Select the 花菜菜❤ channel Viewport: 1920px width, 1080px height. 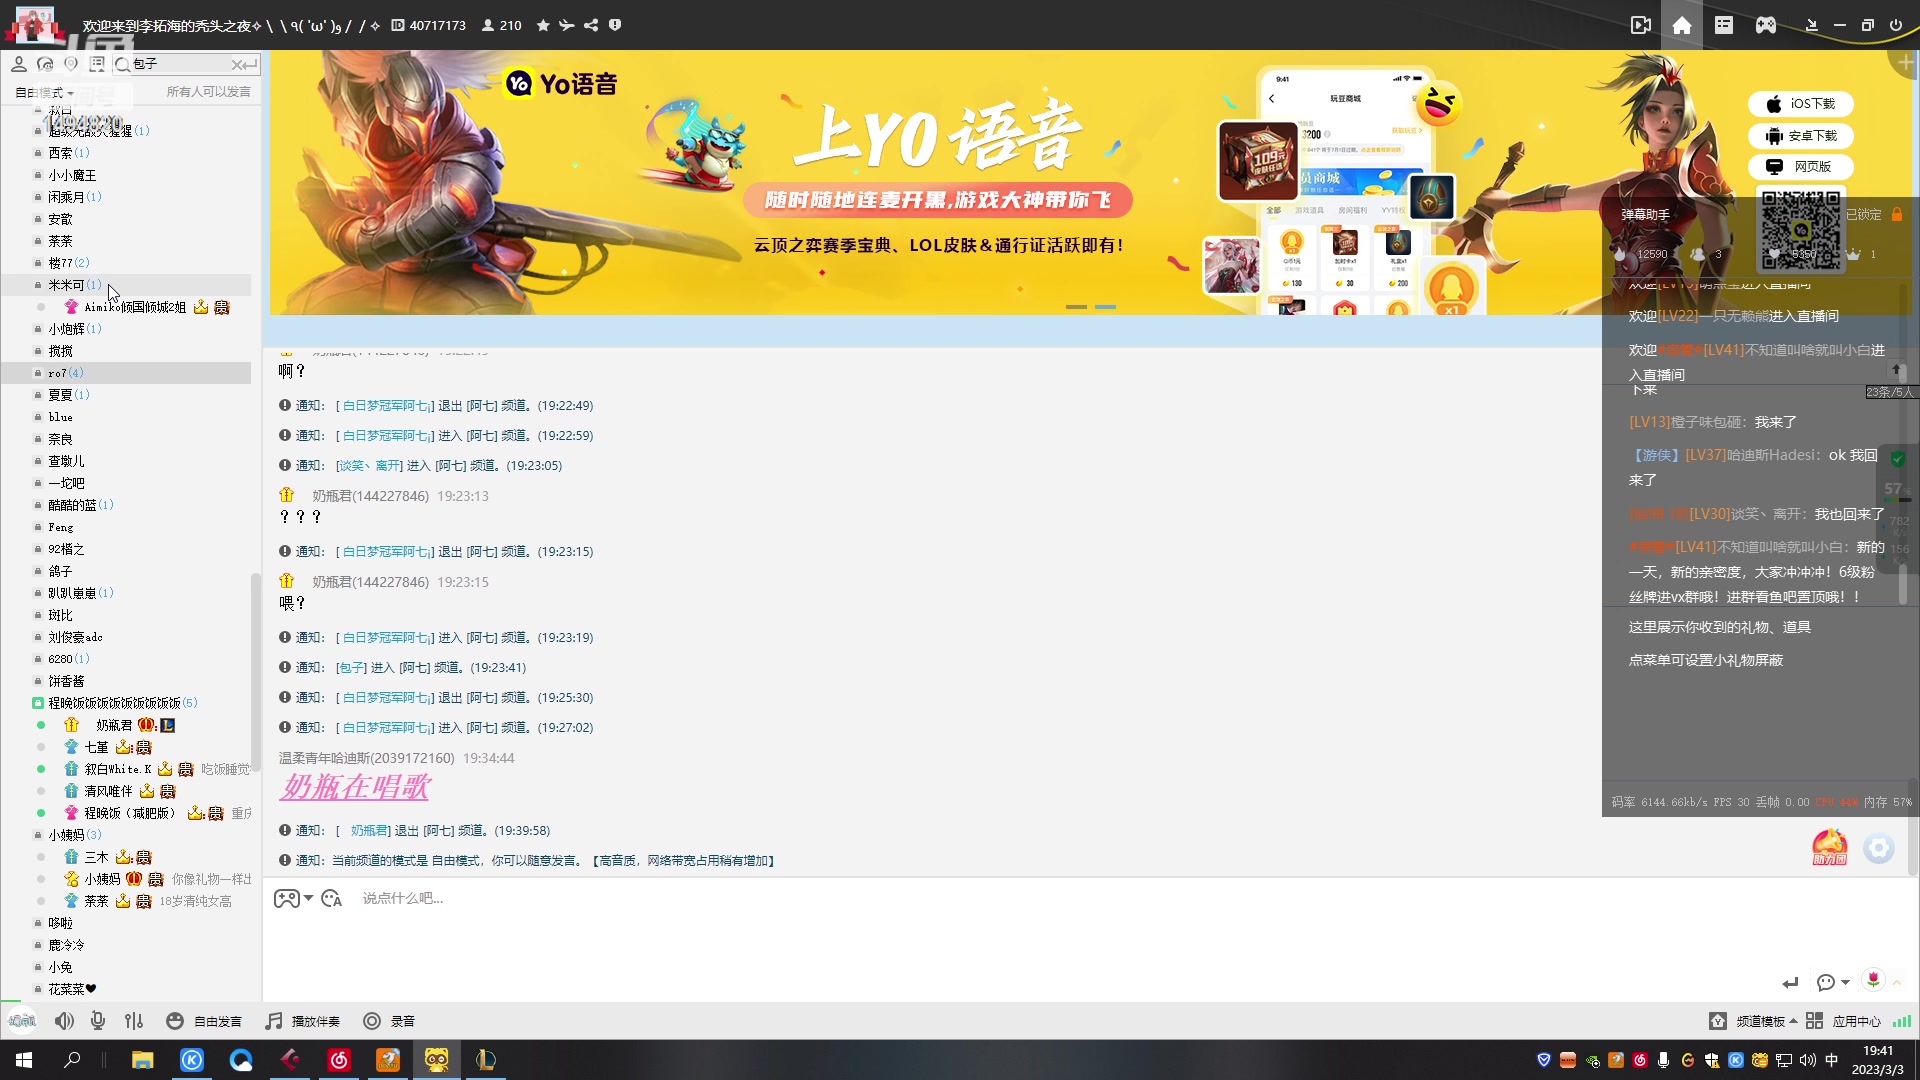point(72,989)
